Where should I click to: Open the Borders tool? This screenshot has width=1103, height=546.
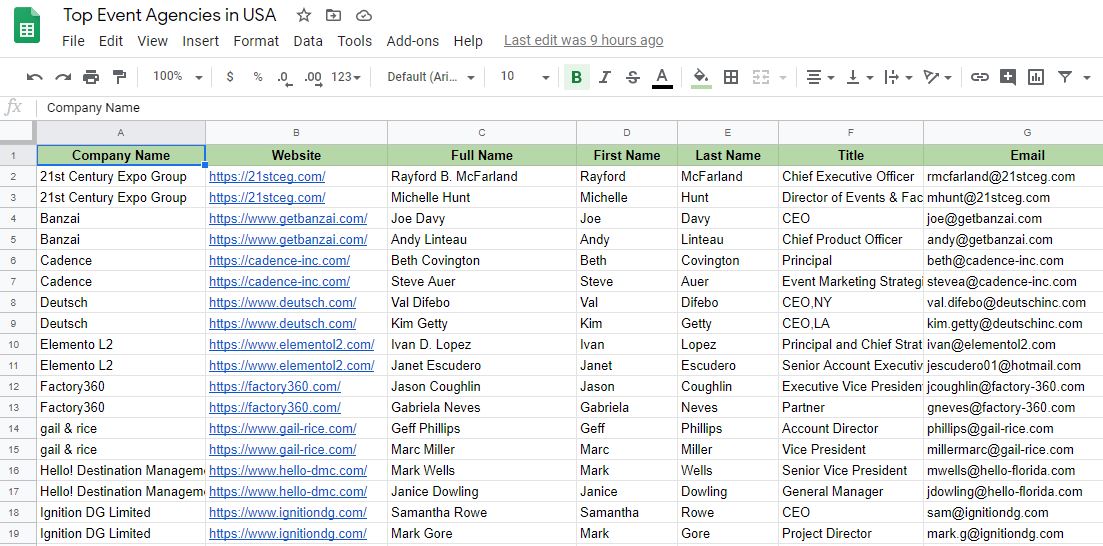click(731, 77)
